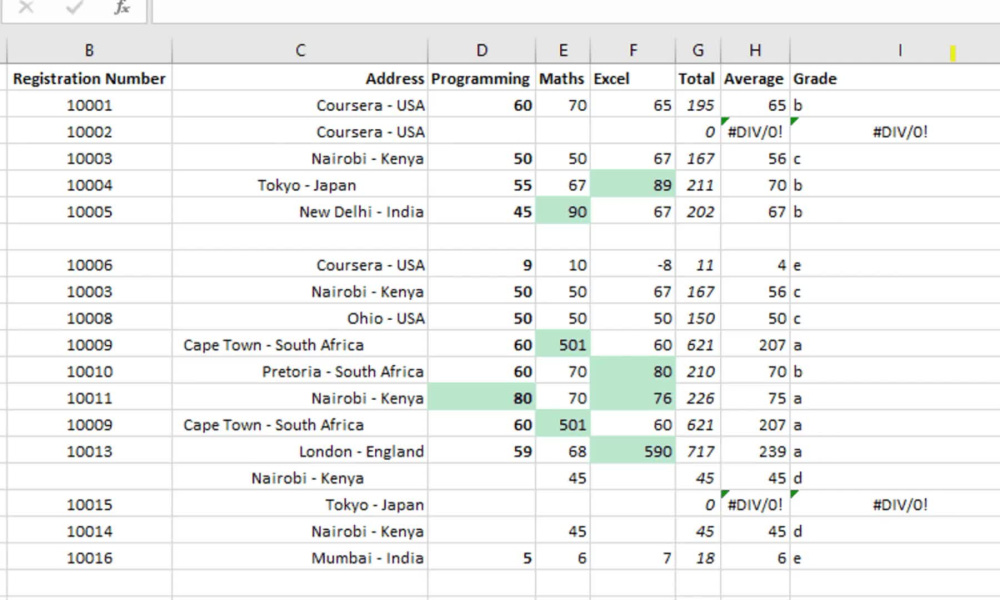Image resolution: width=1000 pixels, height=600 pixels.
Task: Click total 202 for 10005
Action: (698, 212)
